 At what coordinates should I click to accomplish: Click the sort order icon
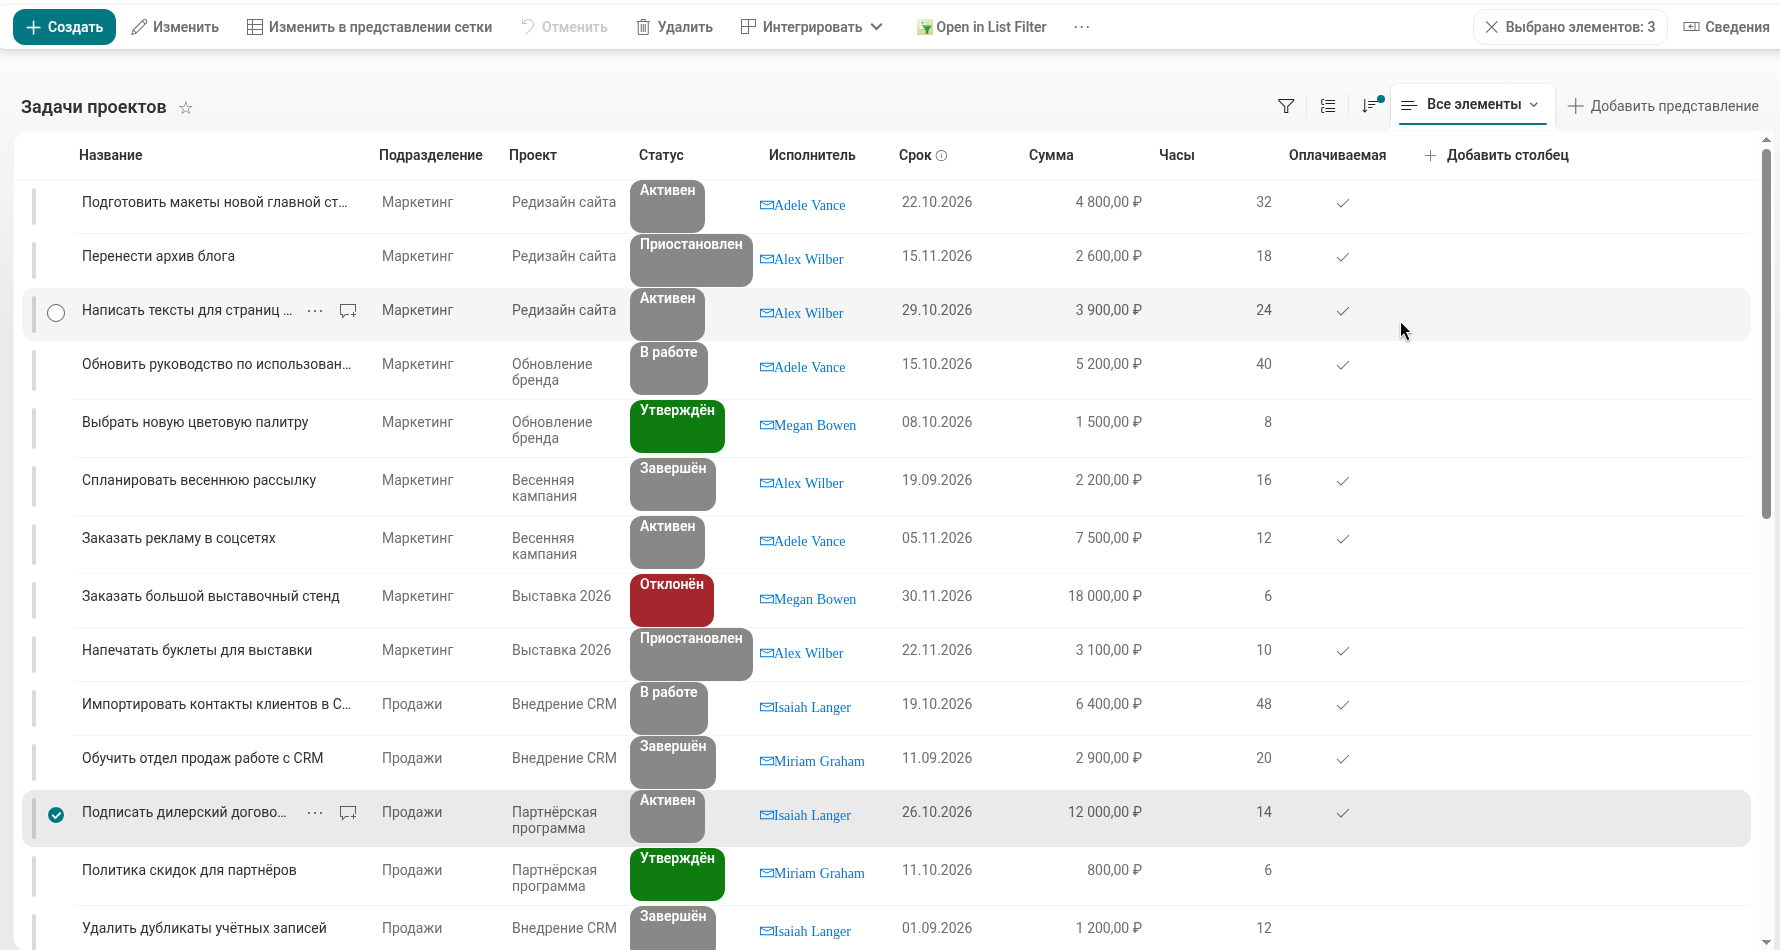[x=1370, y=106]
